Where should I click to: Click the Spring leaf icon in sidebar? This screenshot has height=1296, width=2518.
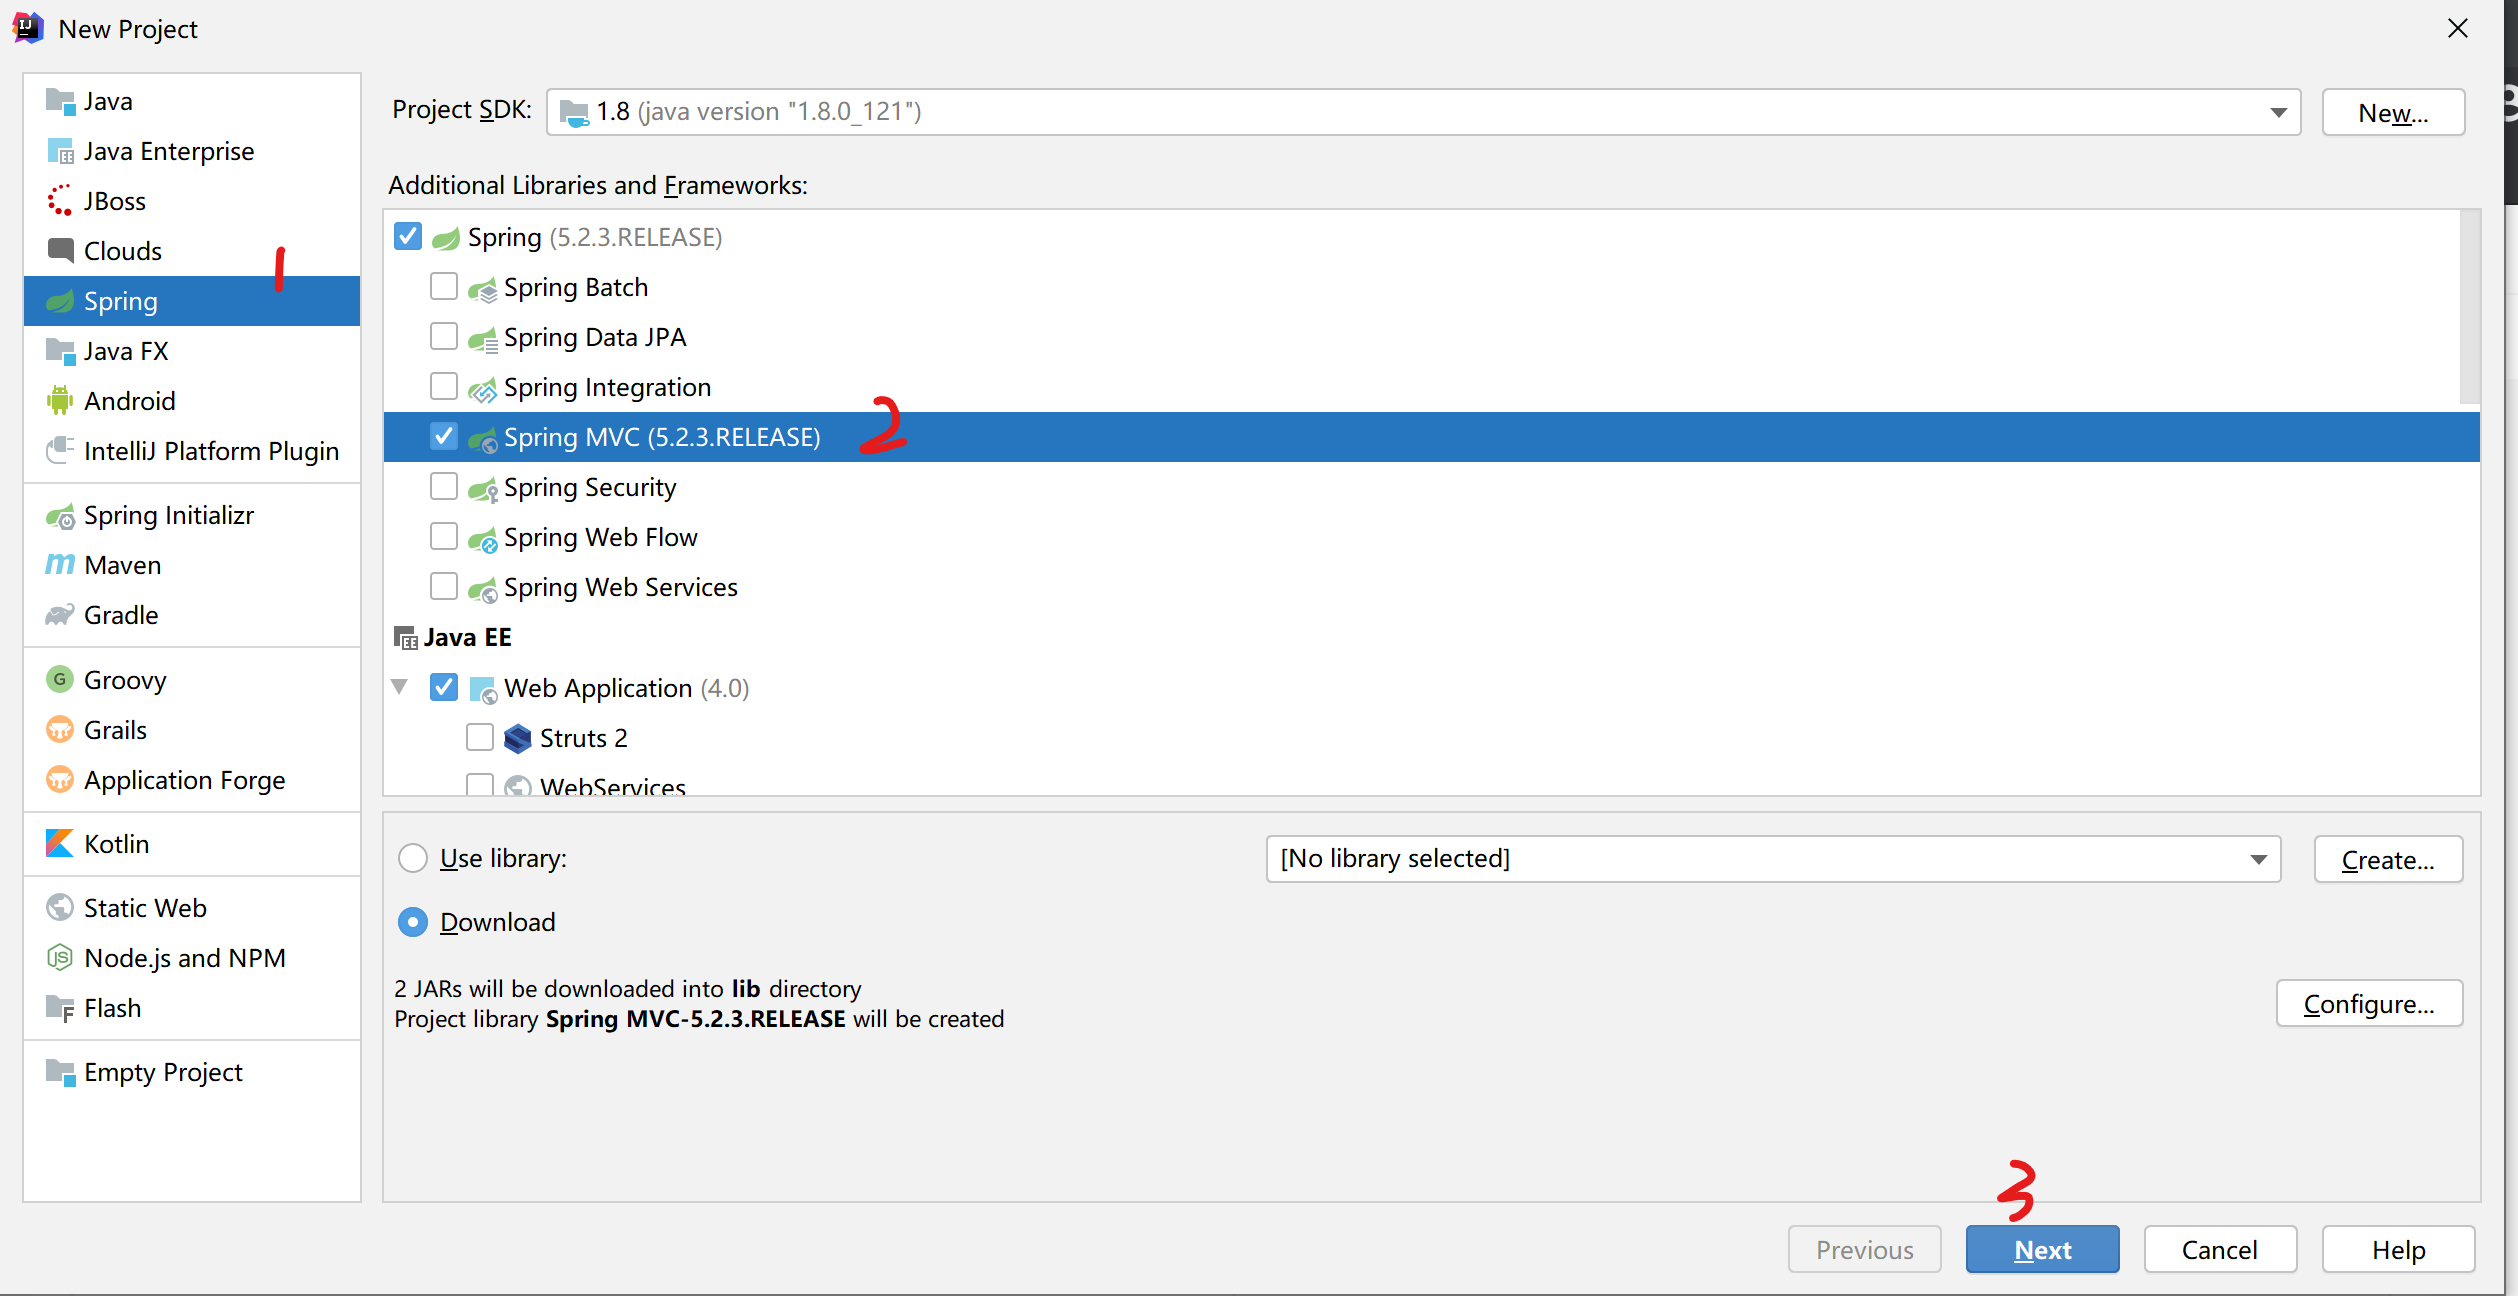coord(60,301)
